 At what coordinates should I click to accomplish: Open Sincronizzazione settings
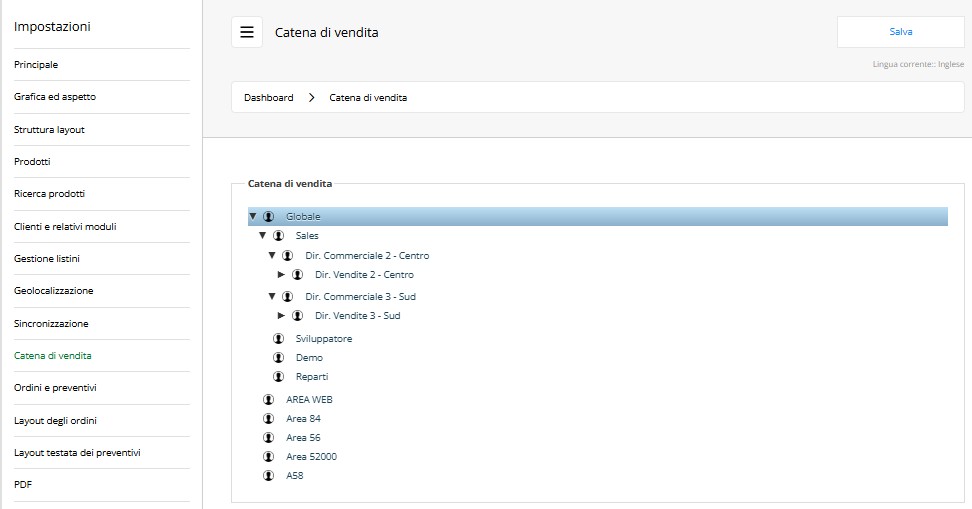51,324
